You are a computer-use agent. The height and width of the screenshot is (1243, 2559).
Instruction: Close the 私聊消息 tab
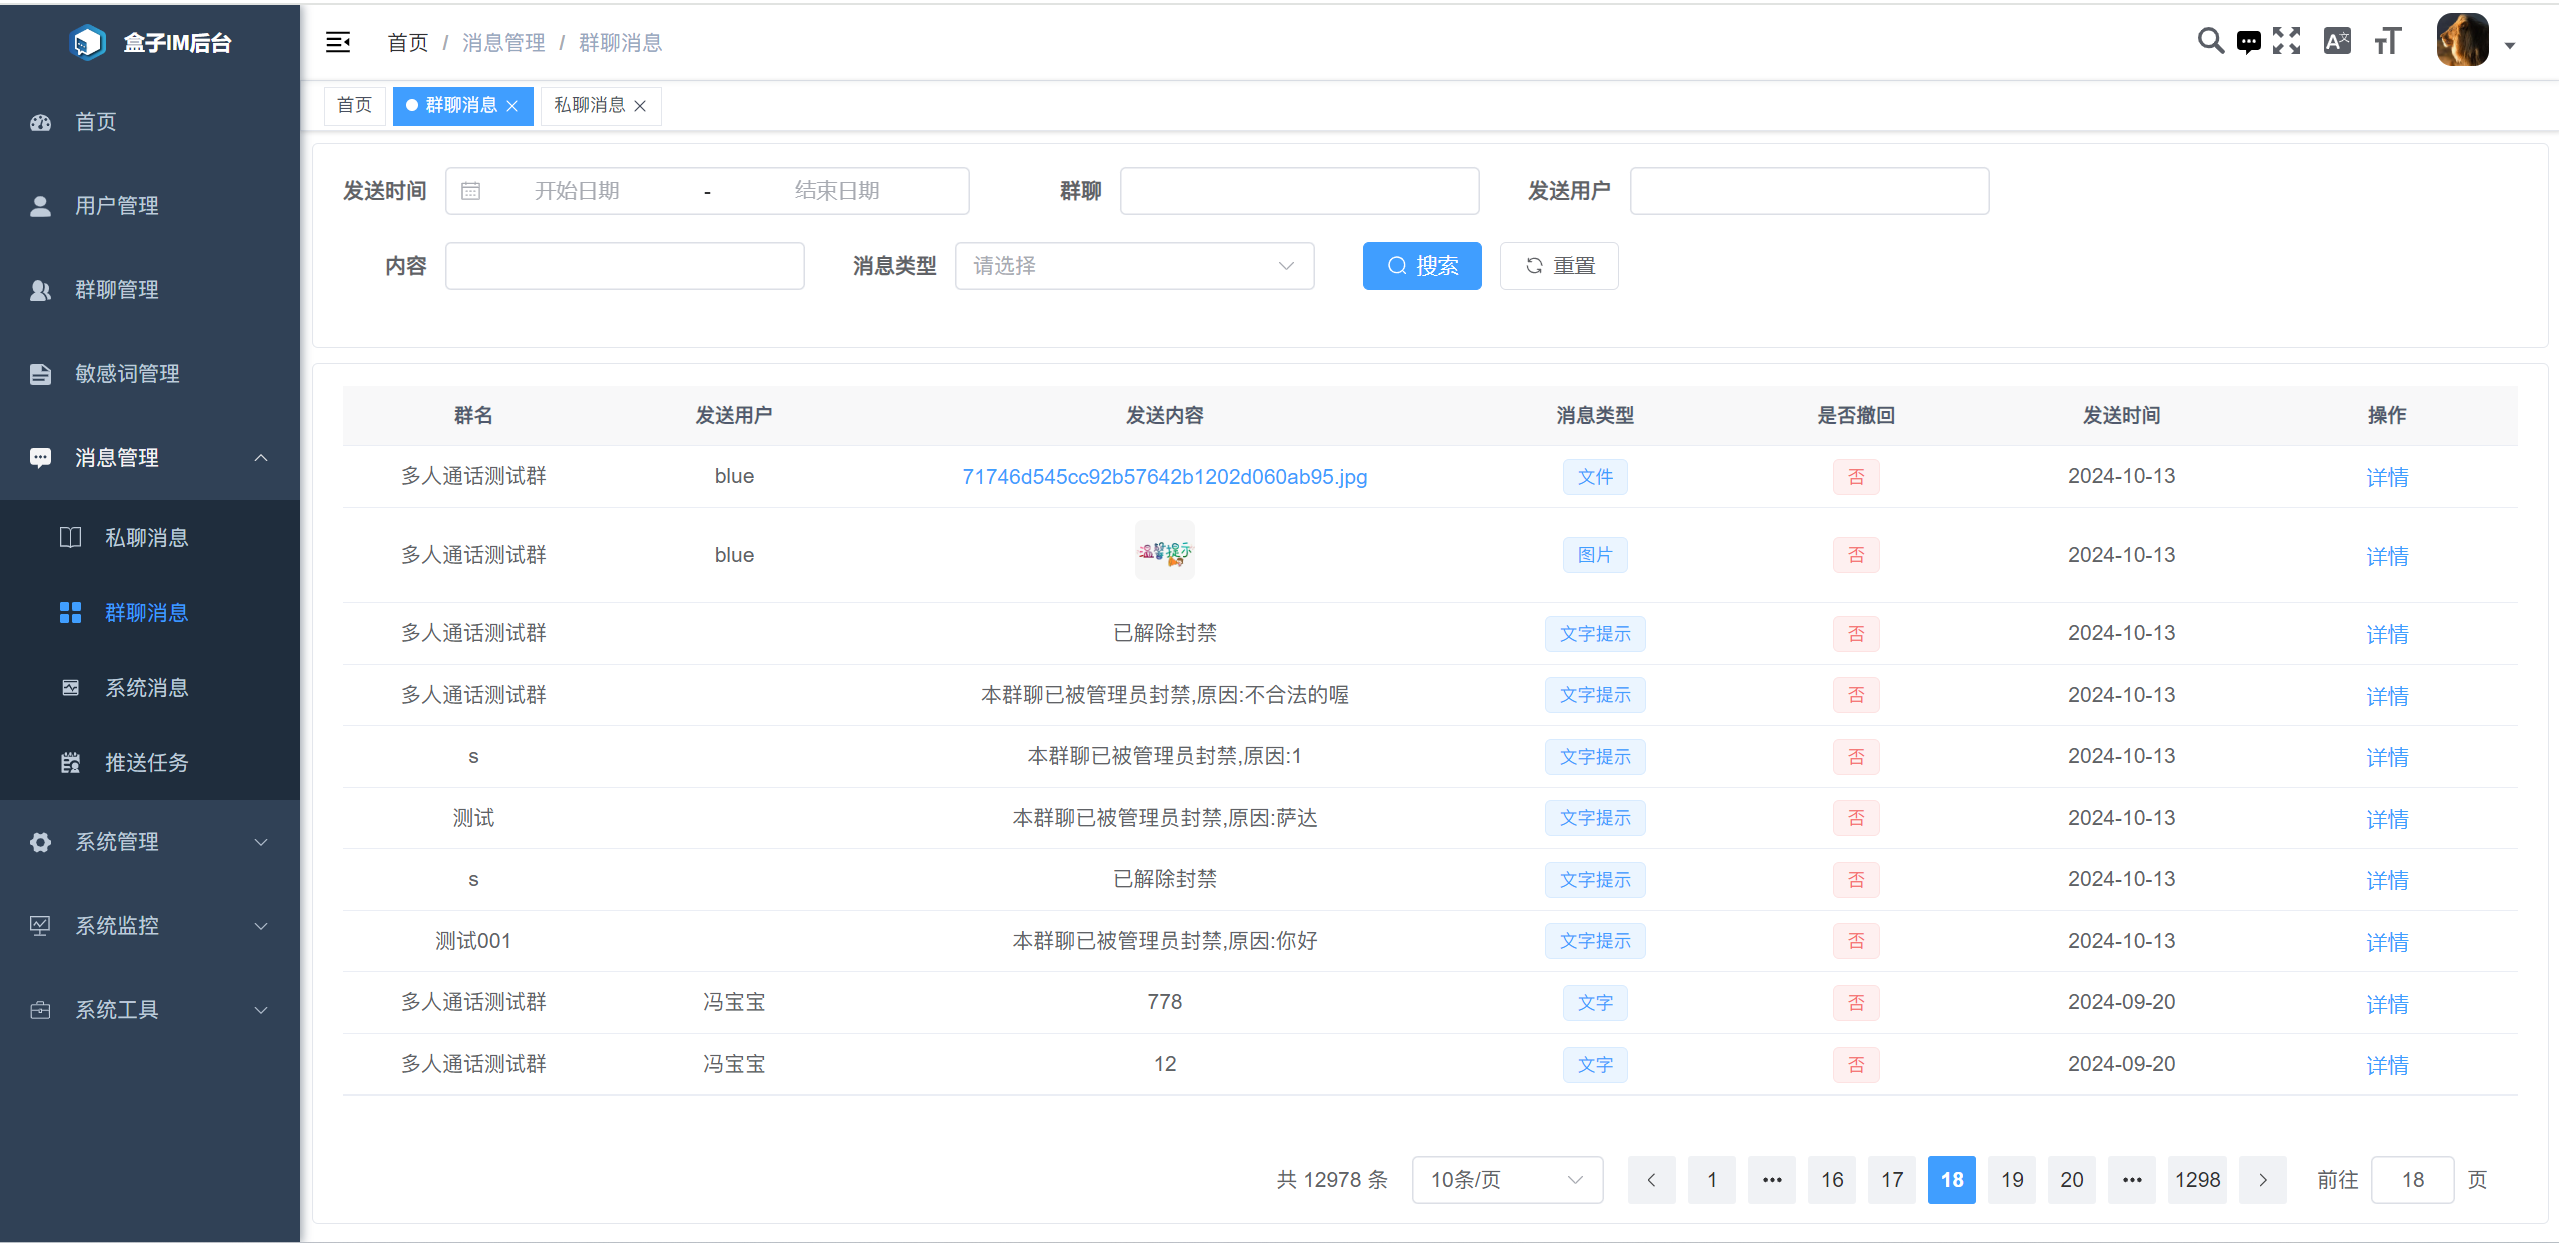(x=641, y=106)
